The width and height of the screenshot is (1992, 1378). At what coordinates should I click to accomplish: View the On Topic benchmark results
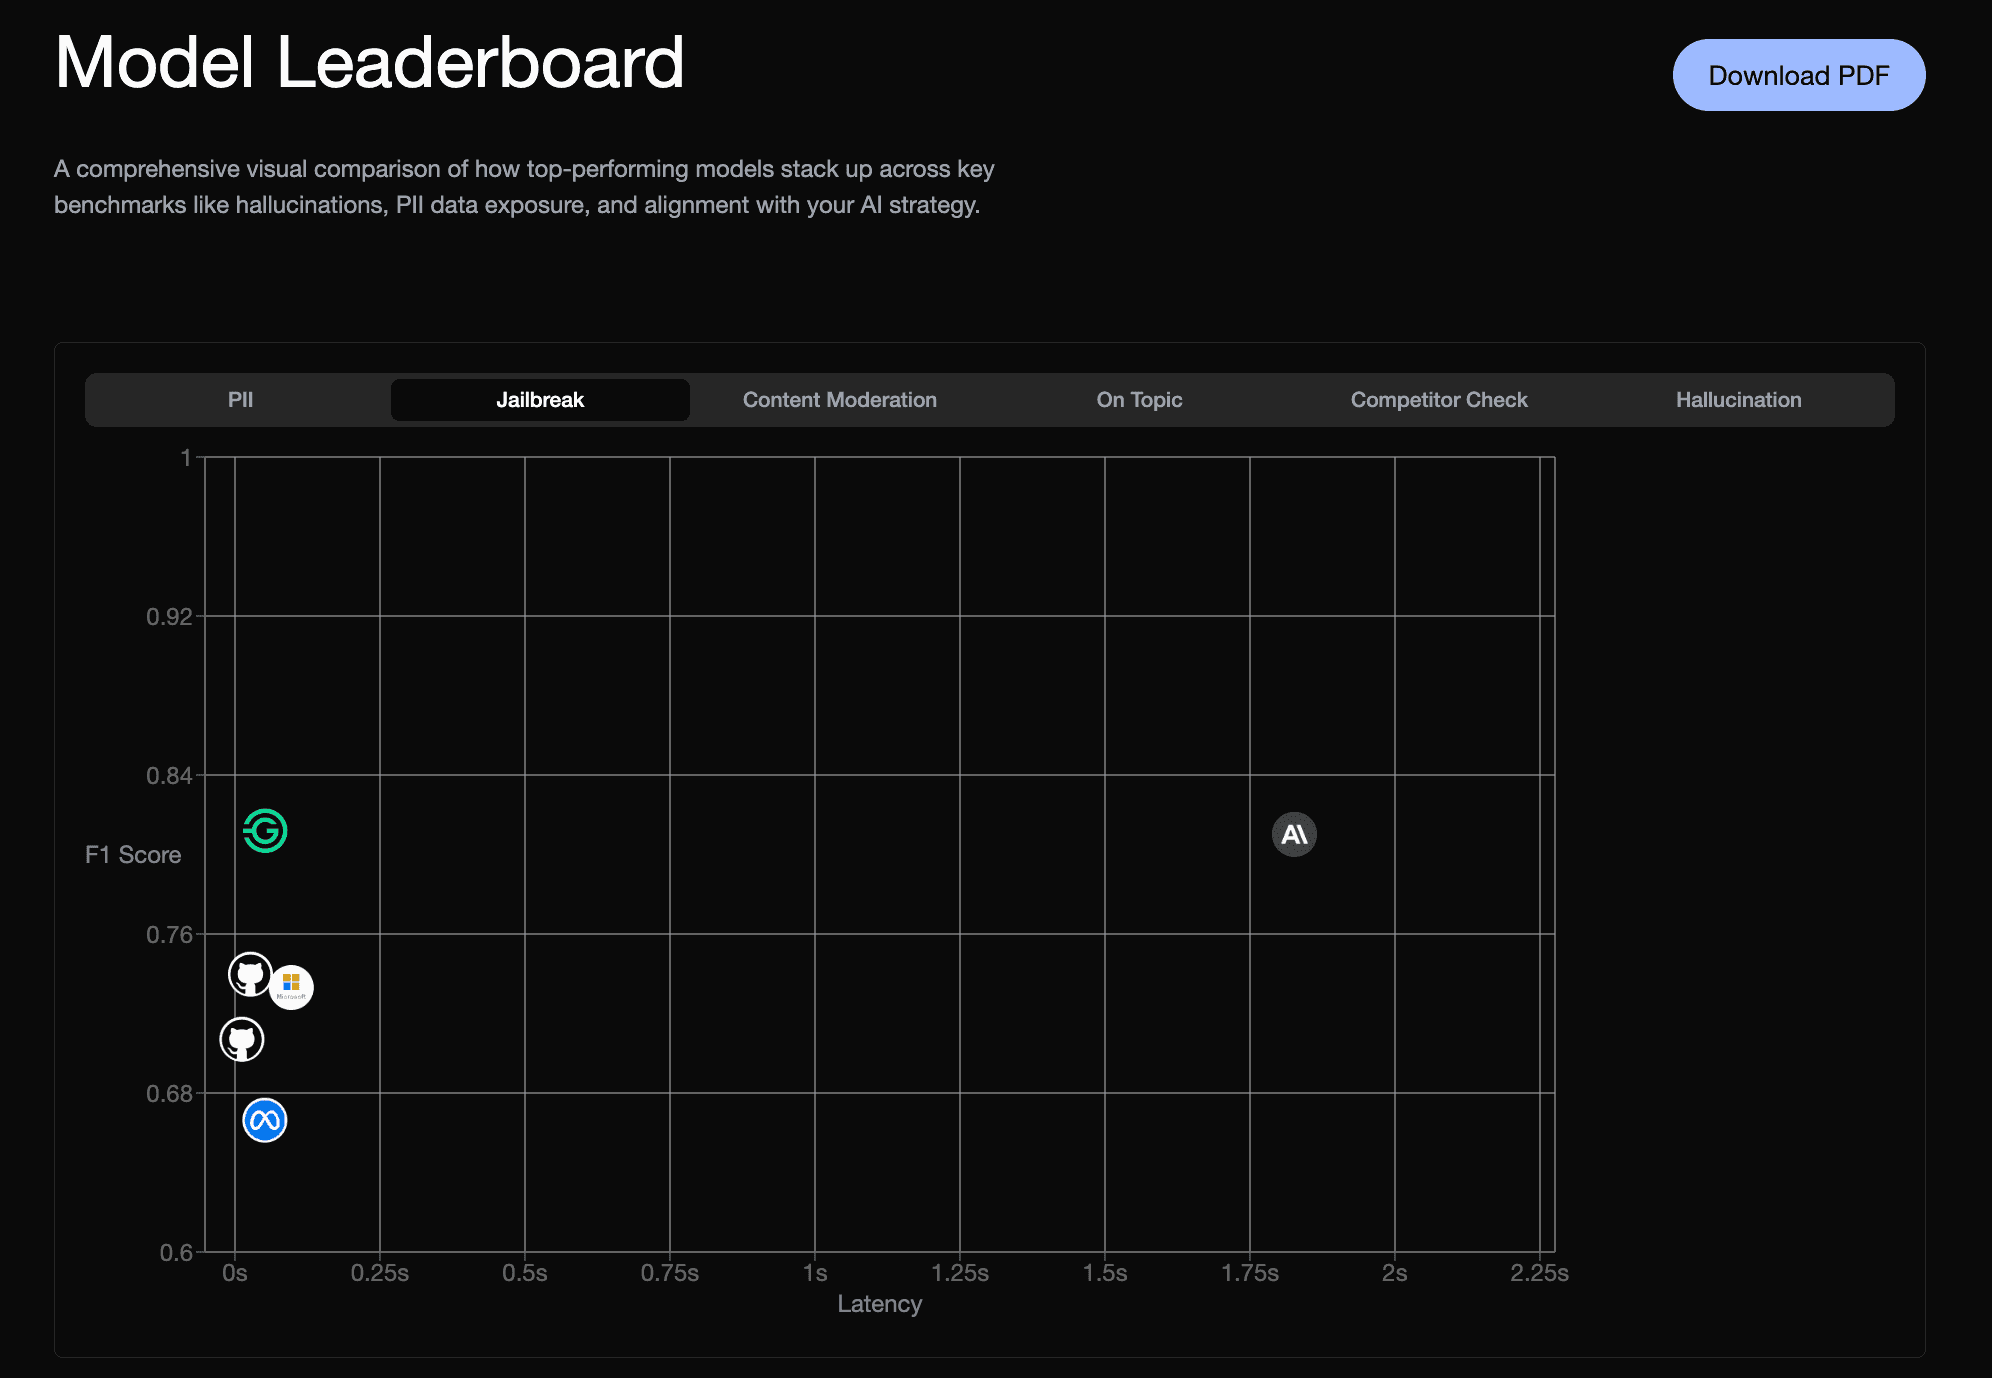(1139, 399)
